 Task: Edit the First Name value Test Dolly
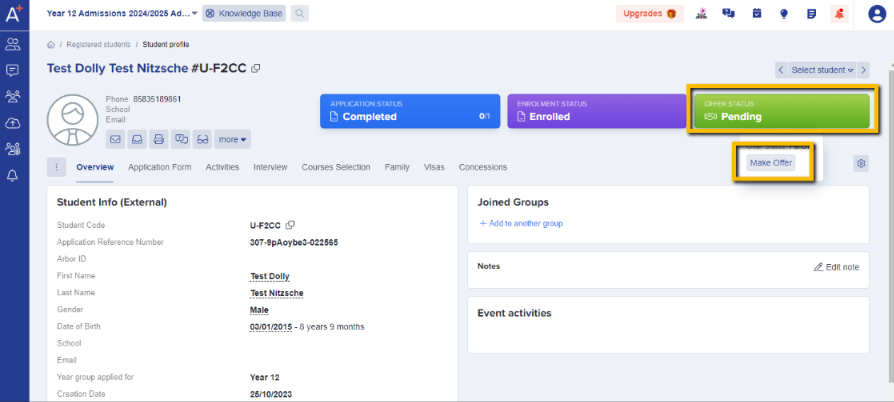[270, 277]
